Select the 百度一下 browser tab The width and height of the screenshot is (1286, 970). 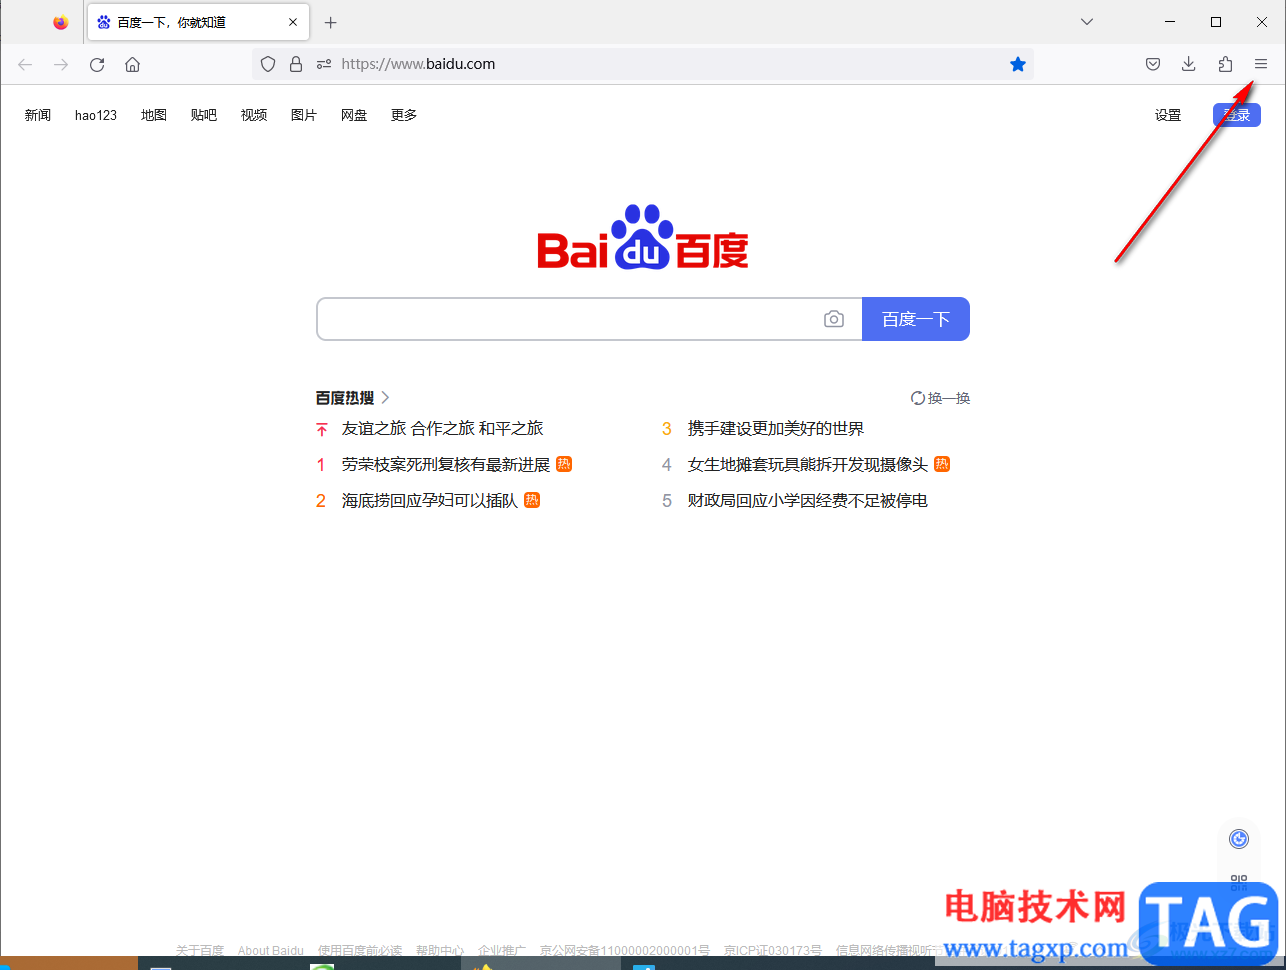198,22
